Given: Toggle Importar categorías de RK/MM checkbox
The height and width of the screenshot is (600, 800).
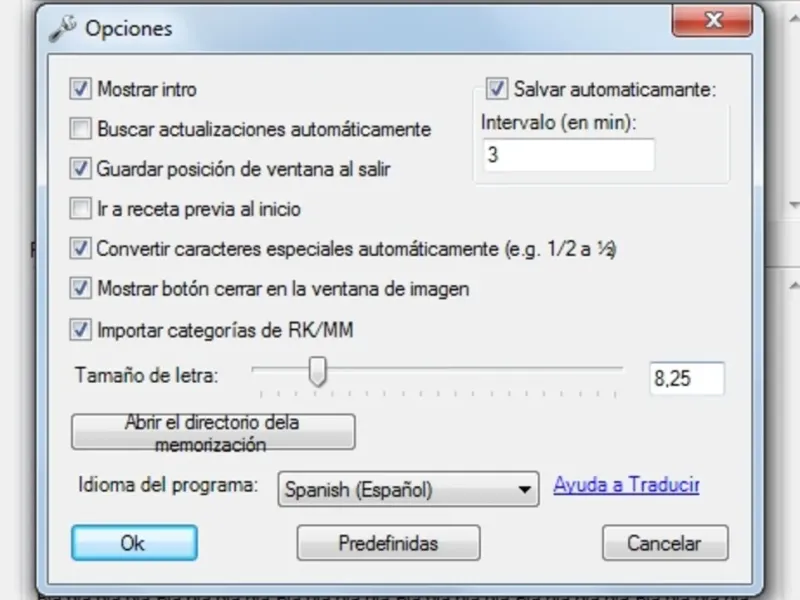Looking at the screenshot, I should [x=81, y=330].
